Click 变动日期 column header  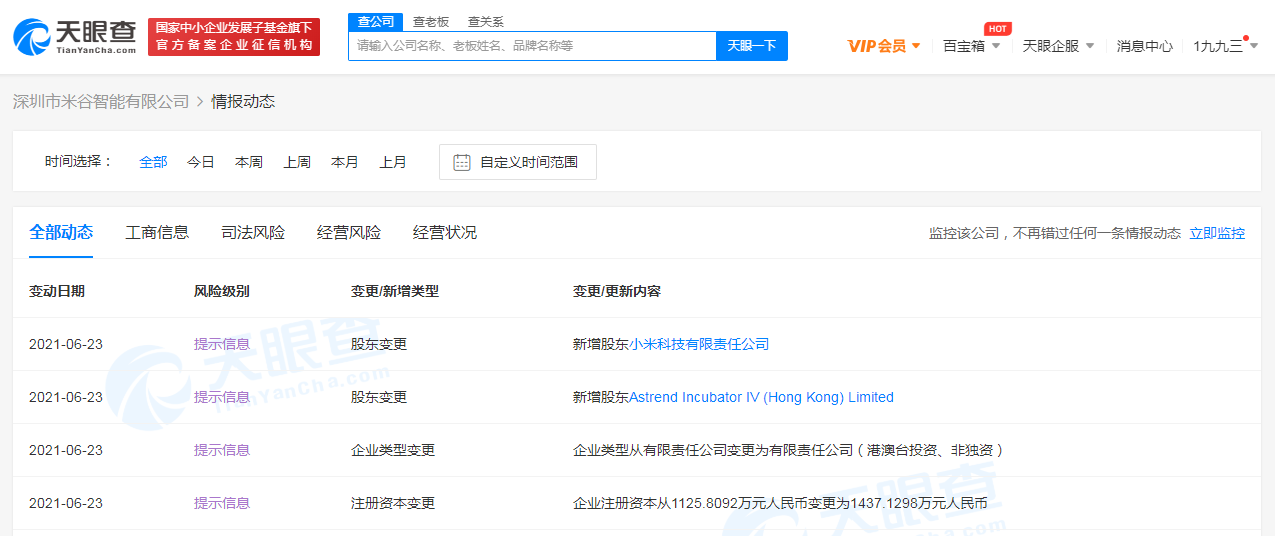(57, 291)
